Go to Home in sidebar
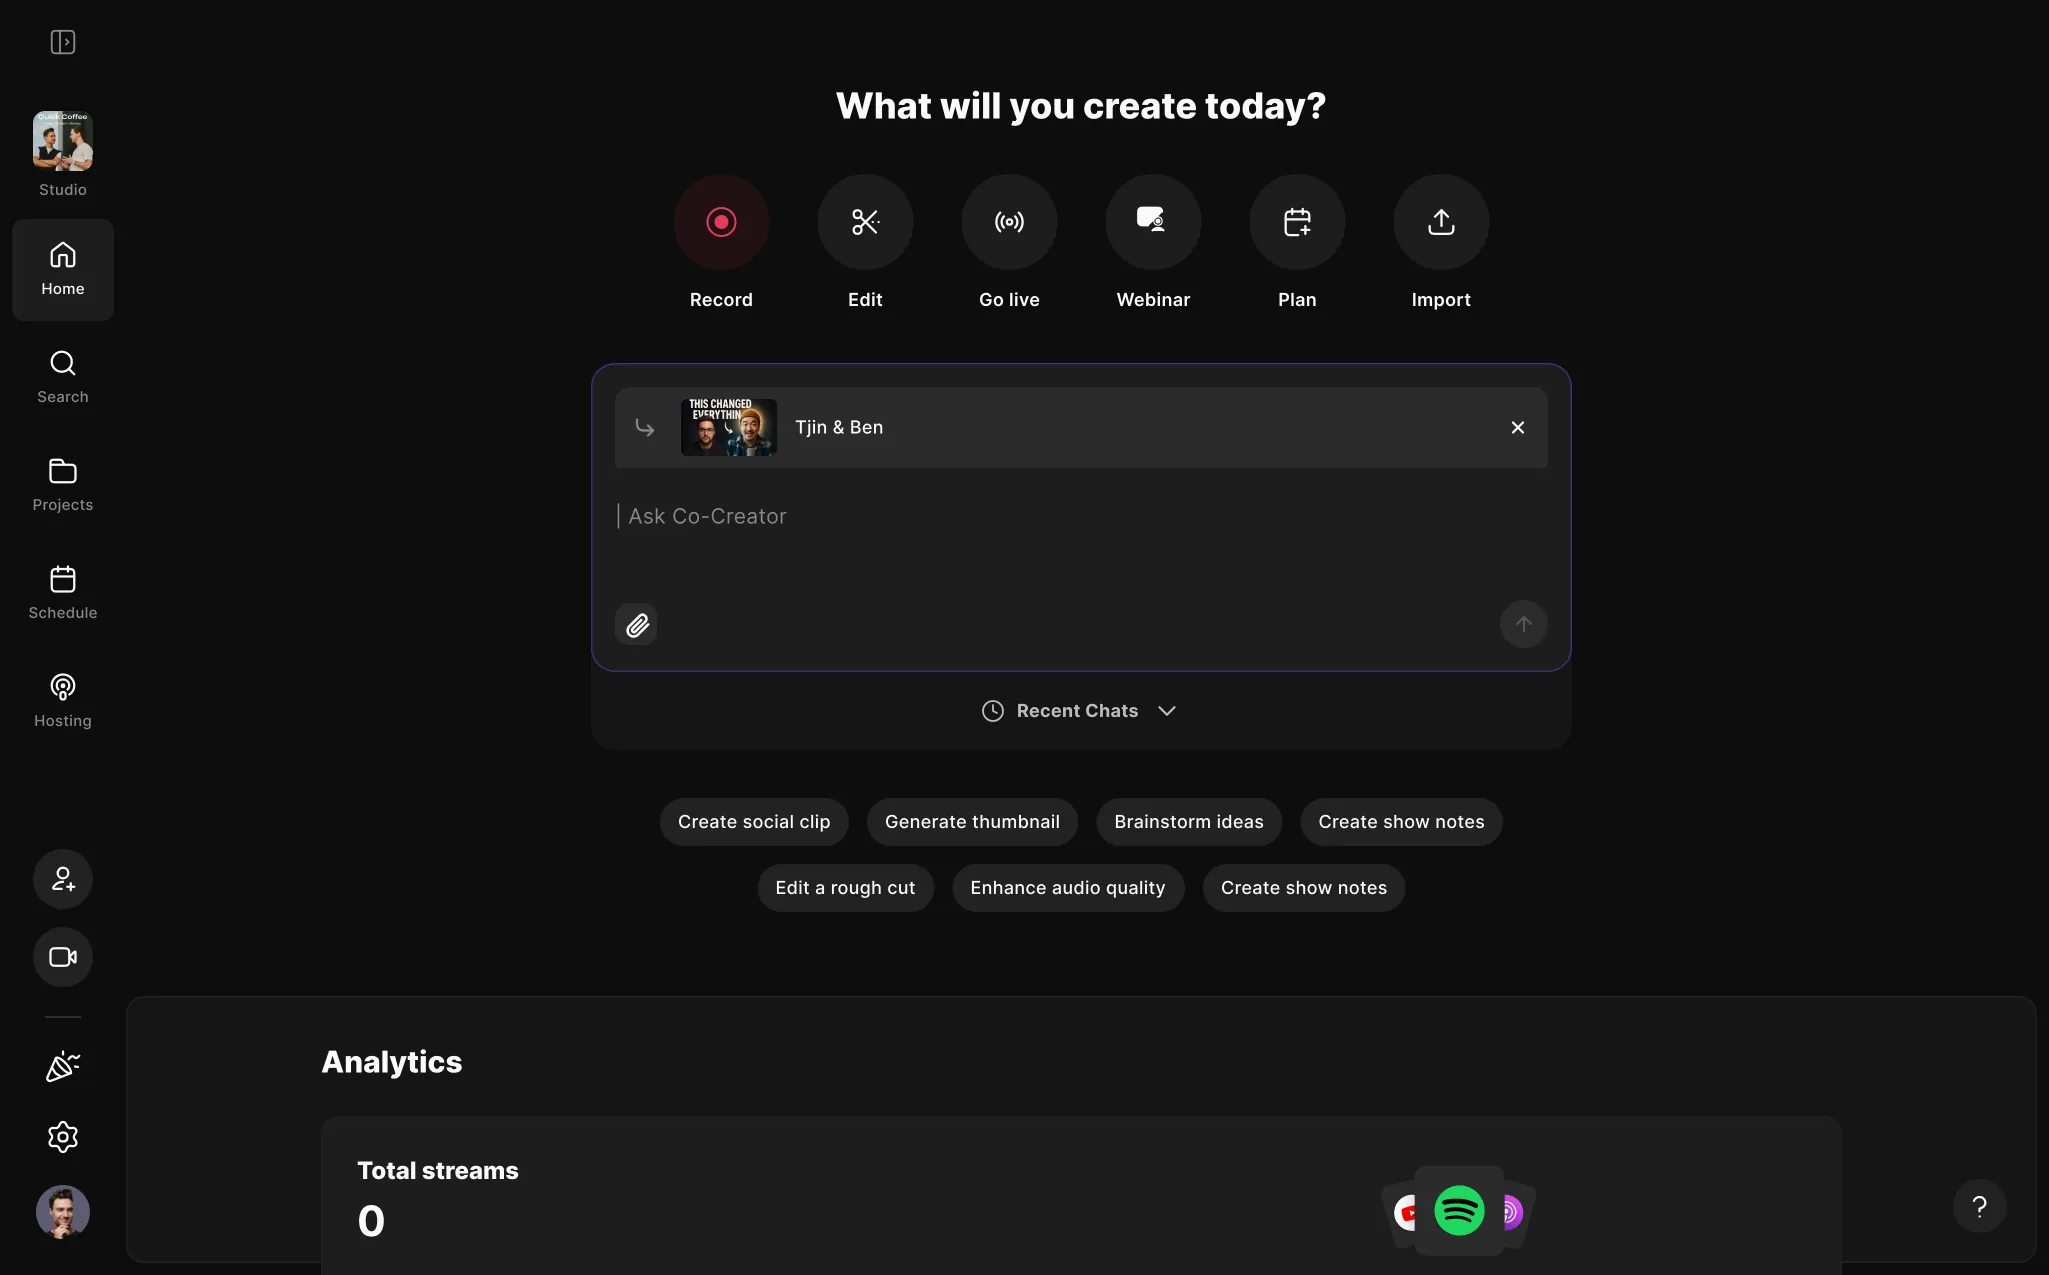Viewport: 2049px width, 1275px height. coord(63,270)
